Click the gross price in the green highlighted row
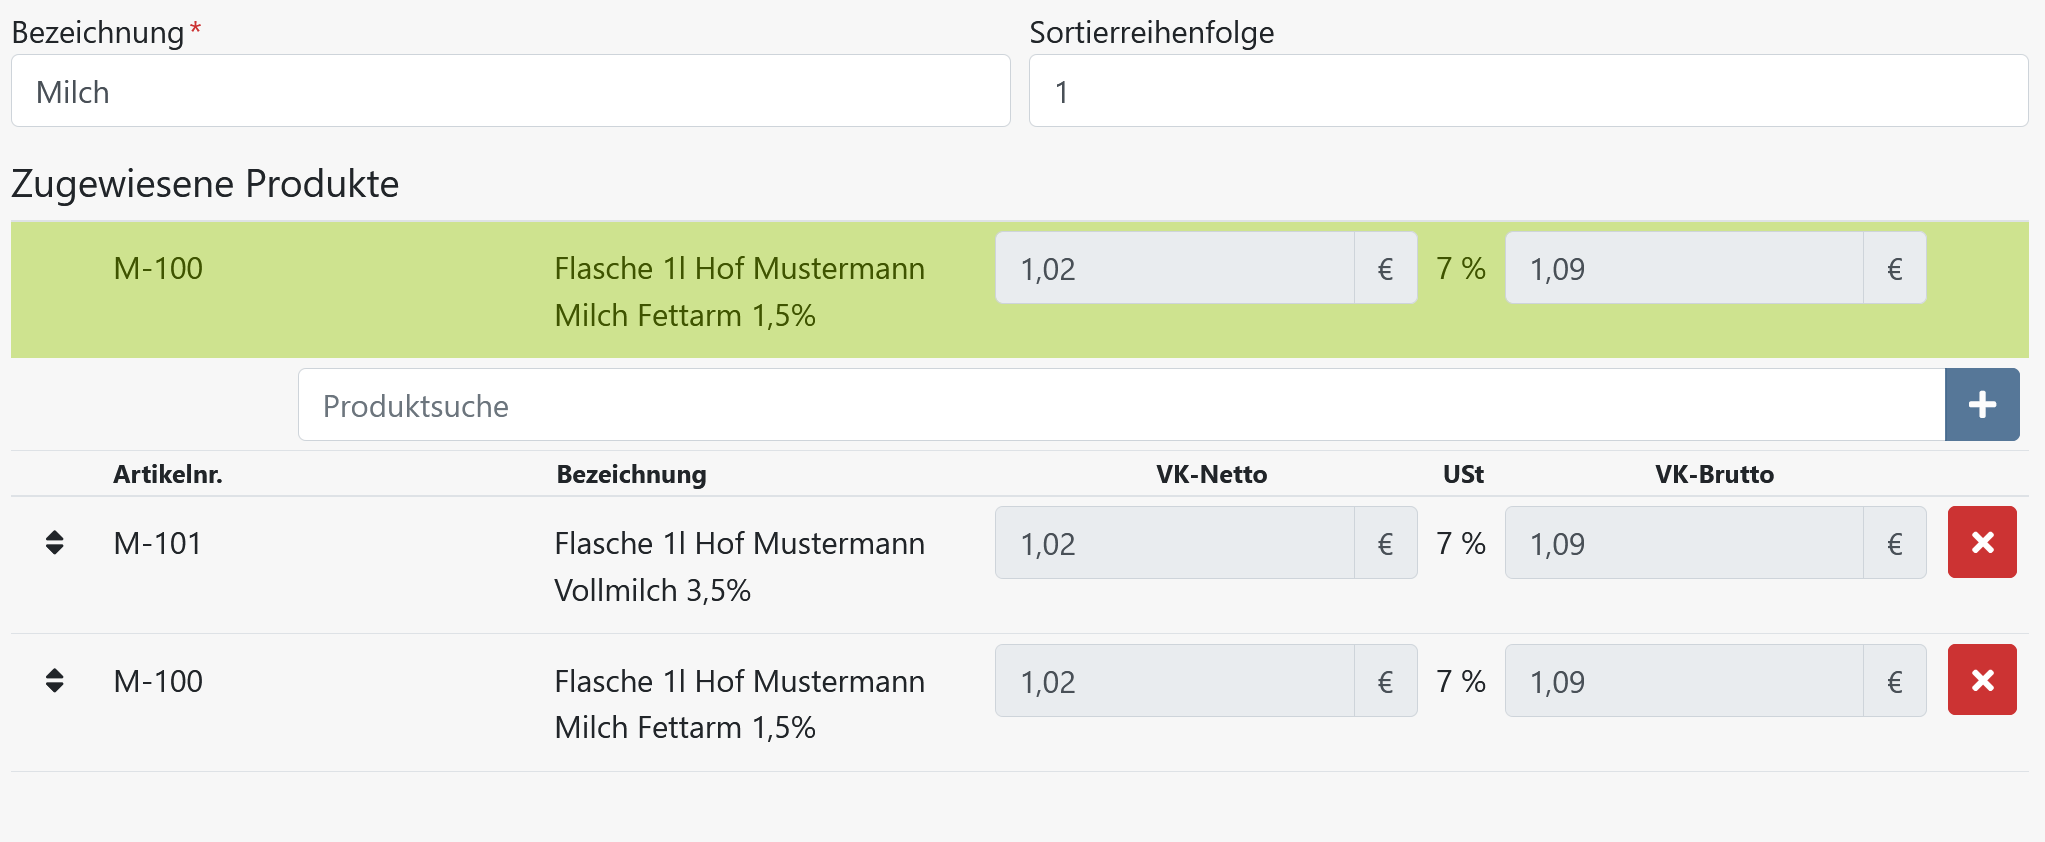 coord(1684,268)
